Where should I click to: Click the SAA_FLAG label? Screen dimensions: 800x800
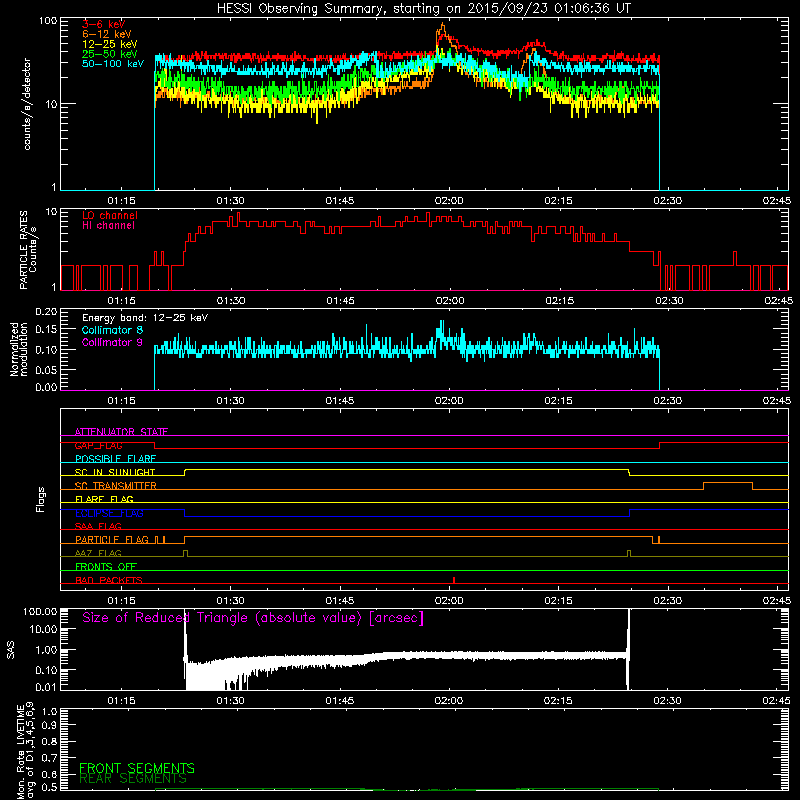click(98, 526)
